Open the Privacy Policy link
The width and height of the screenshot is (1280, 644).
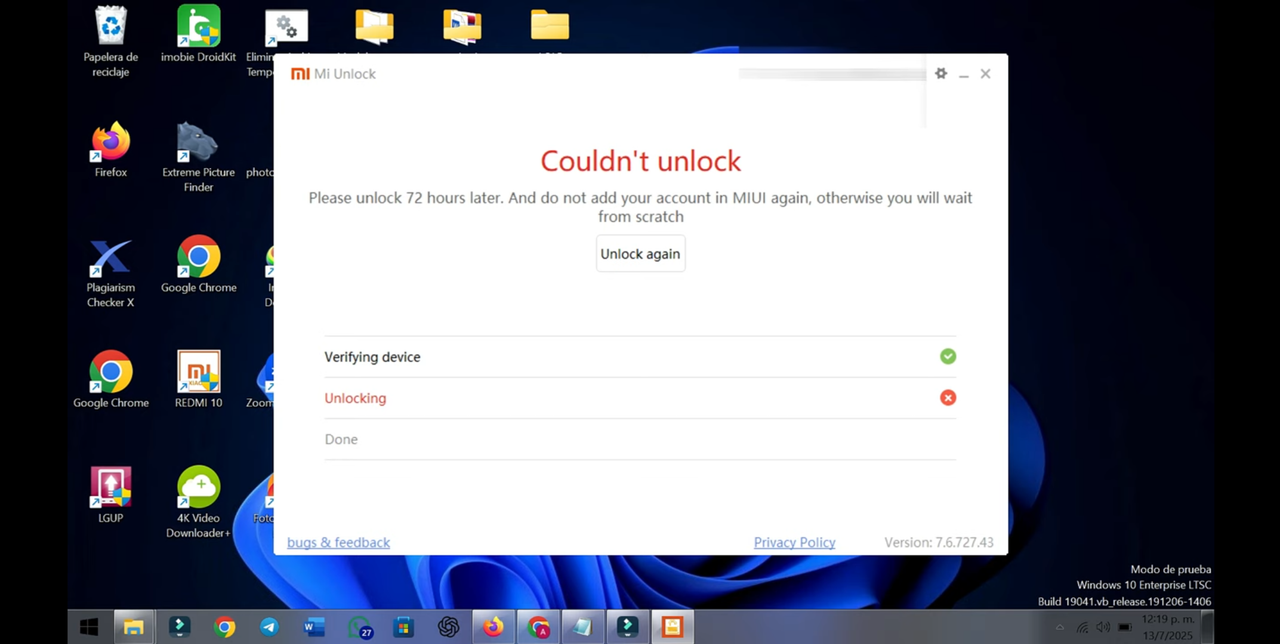[794, 542]
